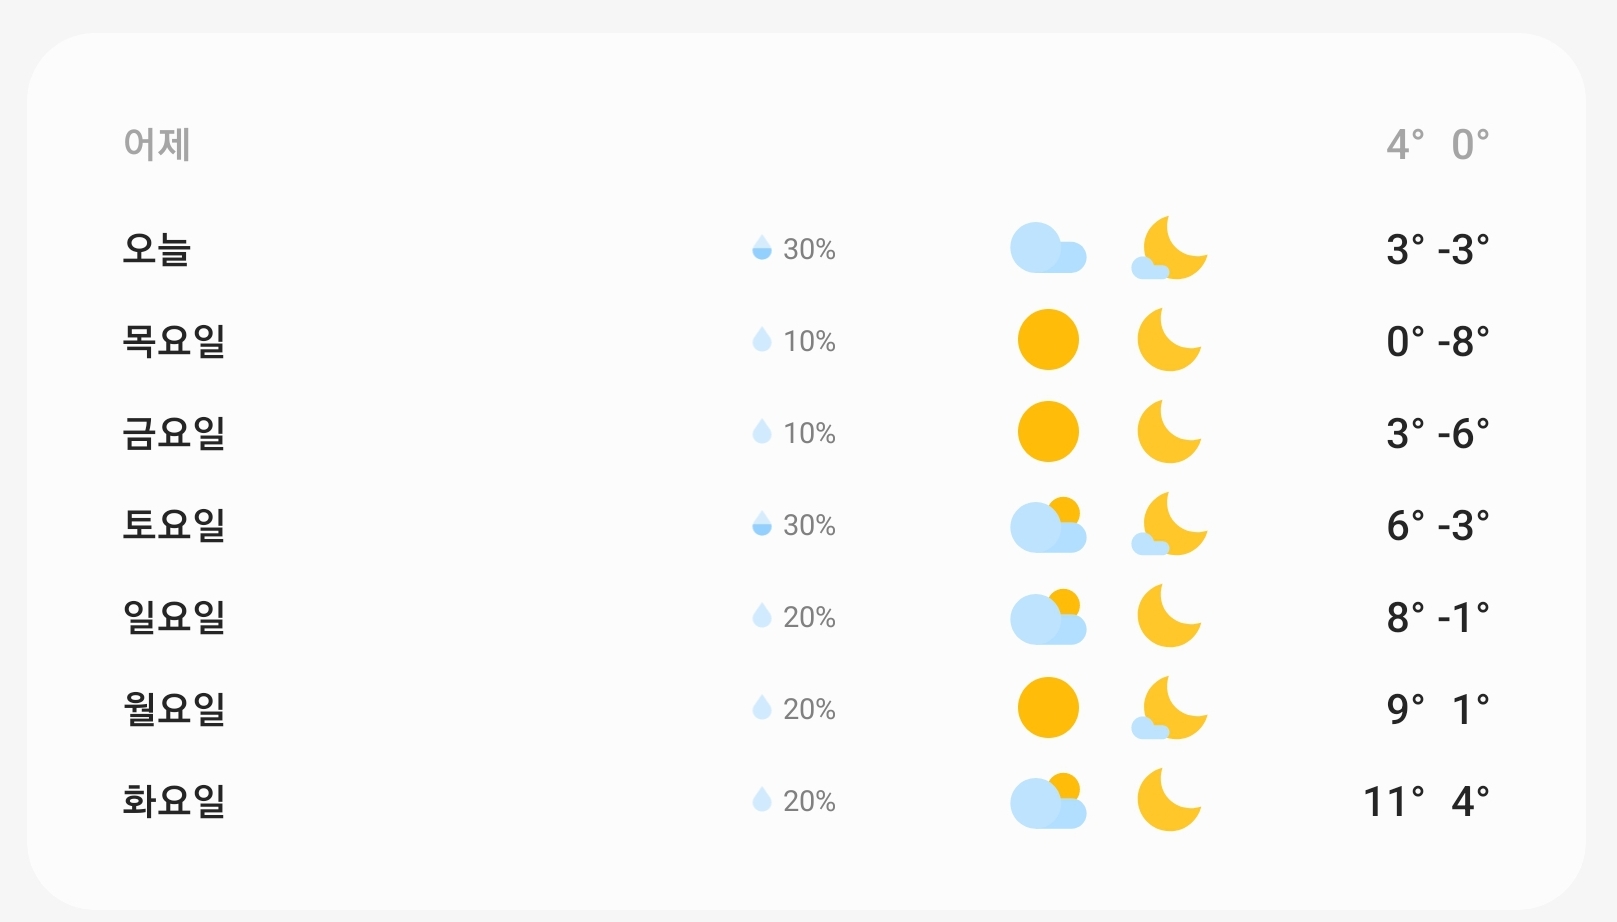
Task: Tap today's cloudy daytime weather icon
Action: pyautogui.click(x=1047, y=248)
